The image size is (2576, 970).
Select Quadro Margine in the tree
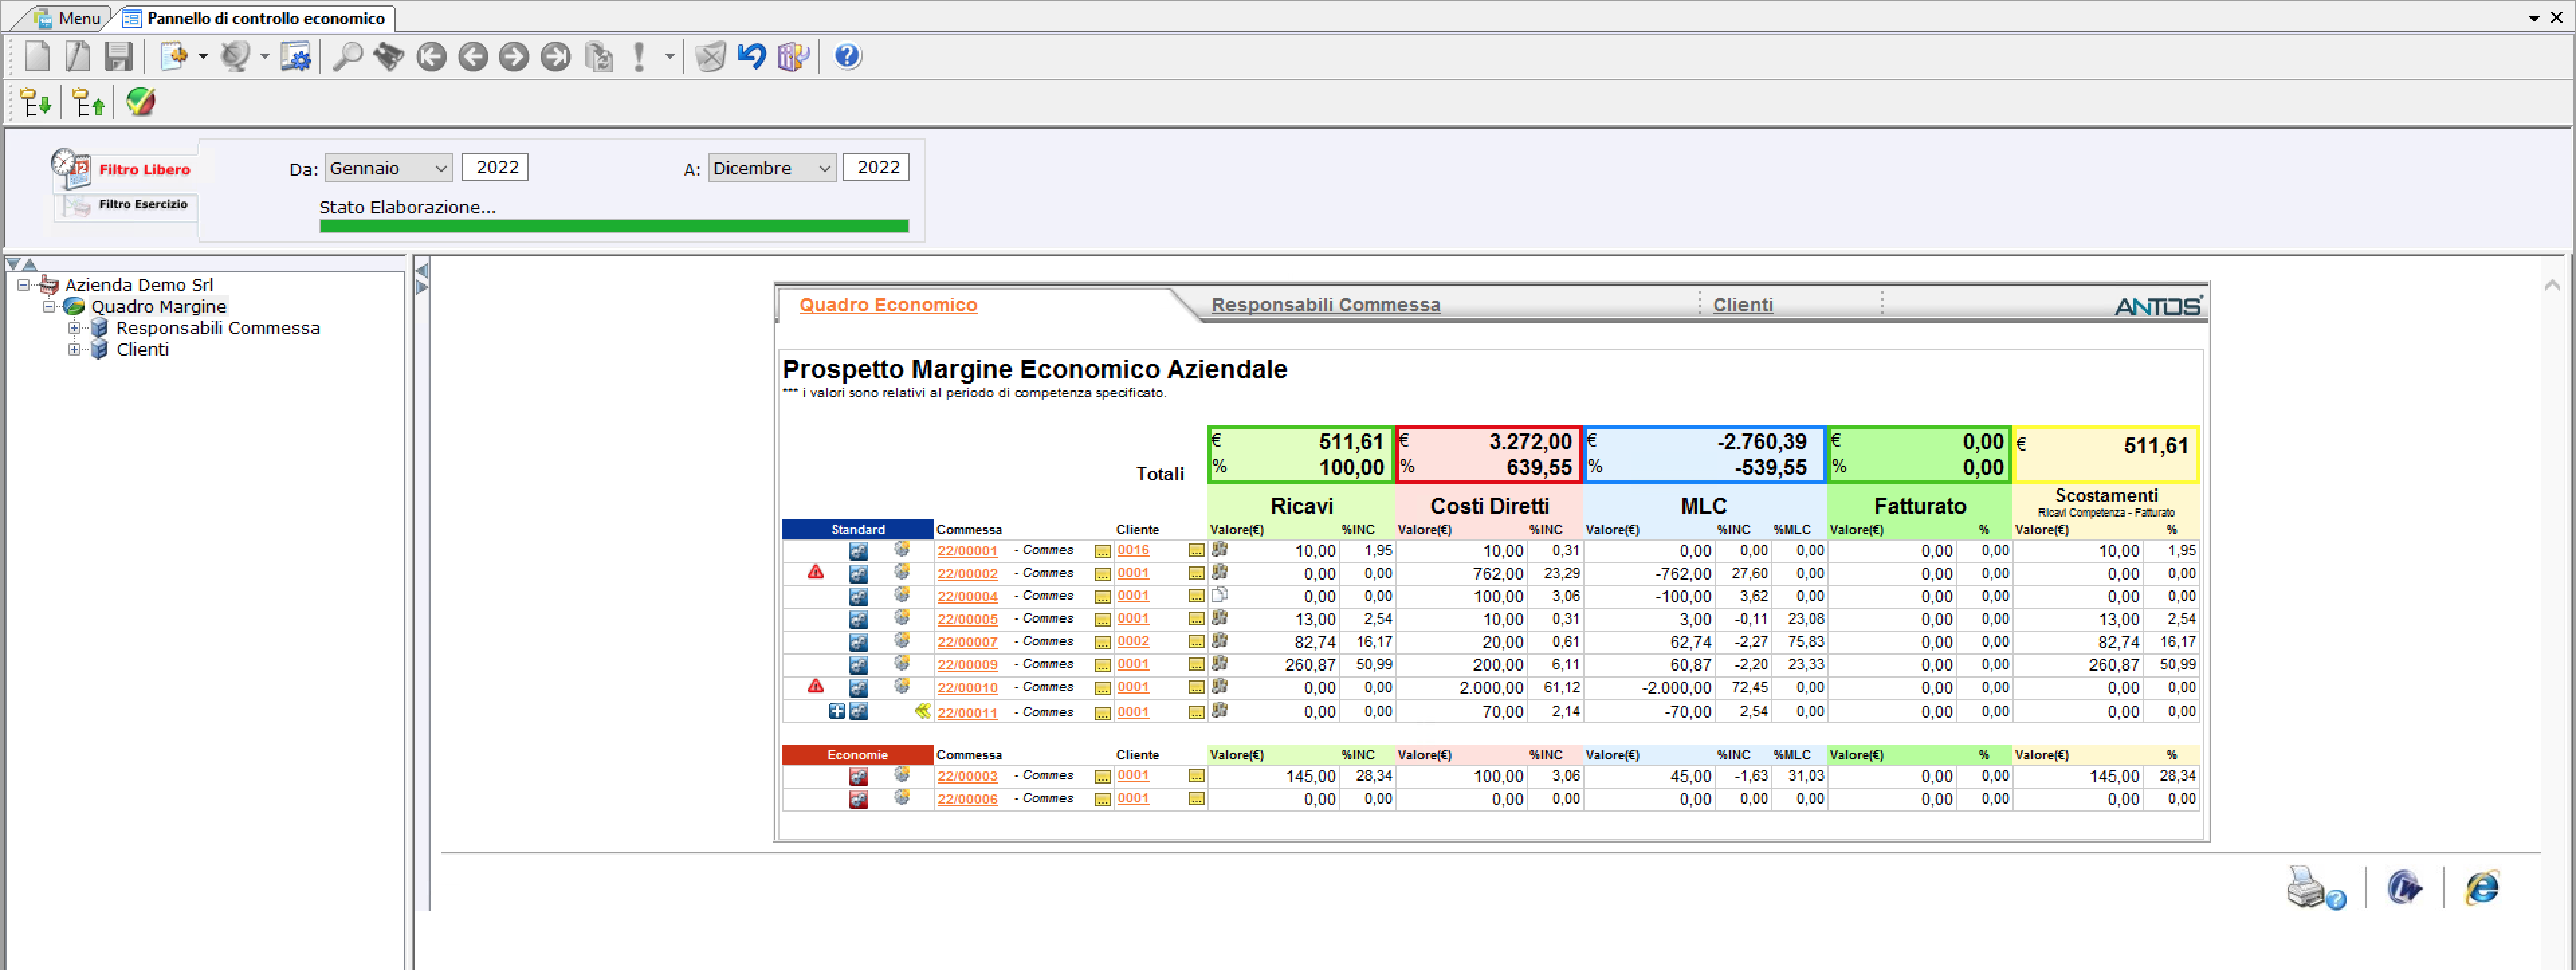[159, 307]
